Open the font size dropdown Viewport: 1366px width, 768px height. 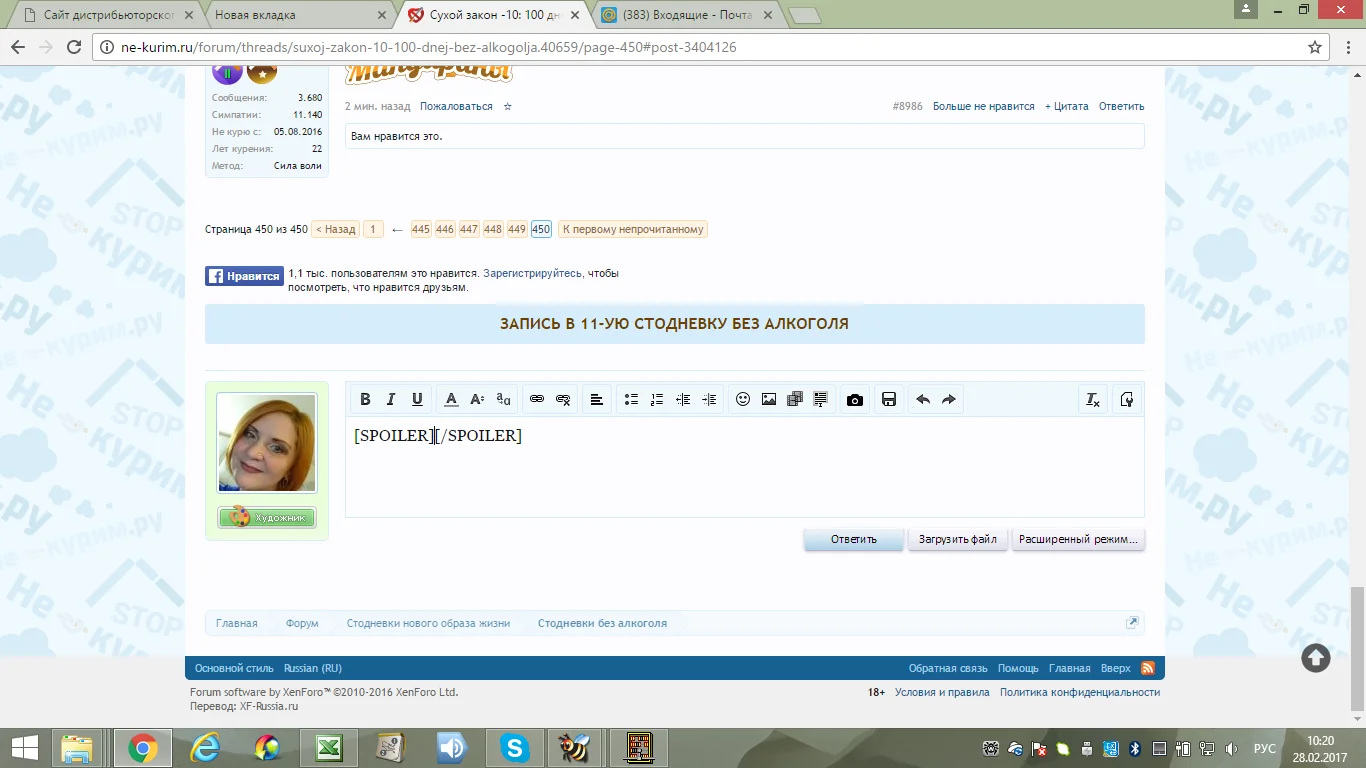[x=477, y=399]
